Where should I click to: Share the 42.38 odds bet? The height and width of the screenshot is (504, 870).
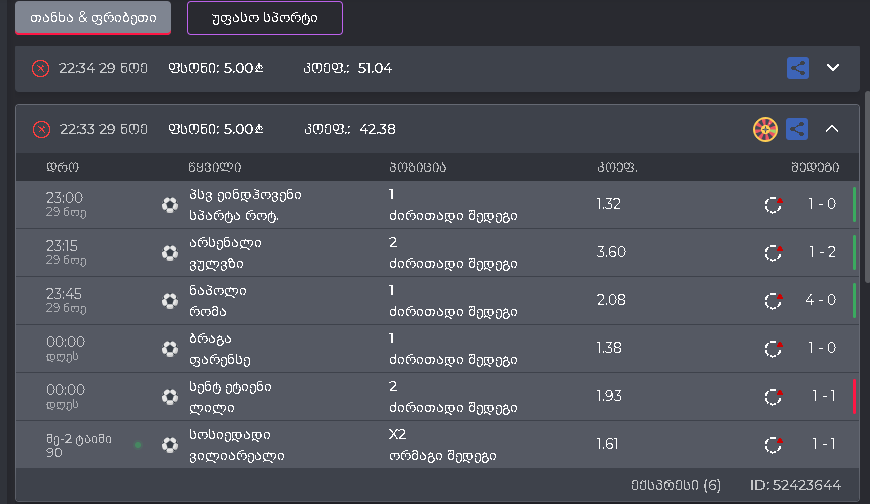tap(797, 129)
